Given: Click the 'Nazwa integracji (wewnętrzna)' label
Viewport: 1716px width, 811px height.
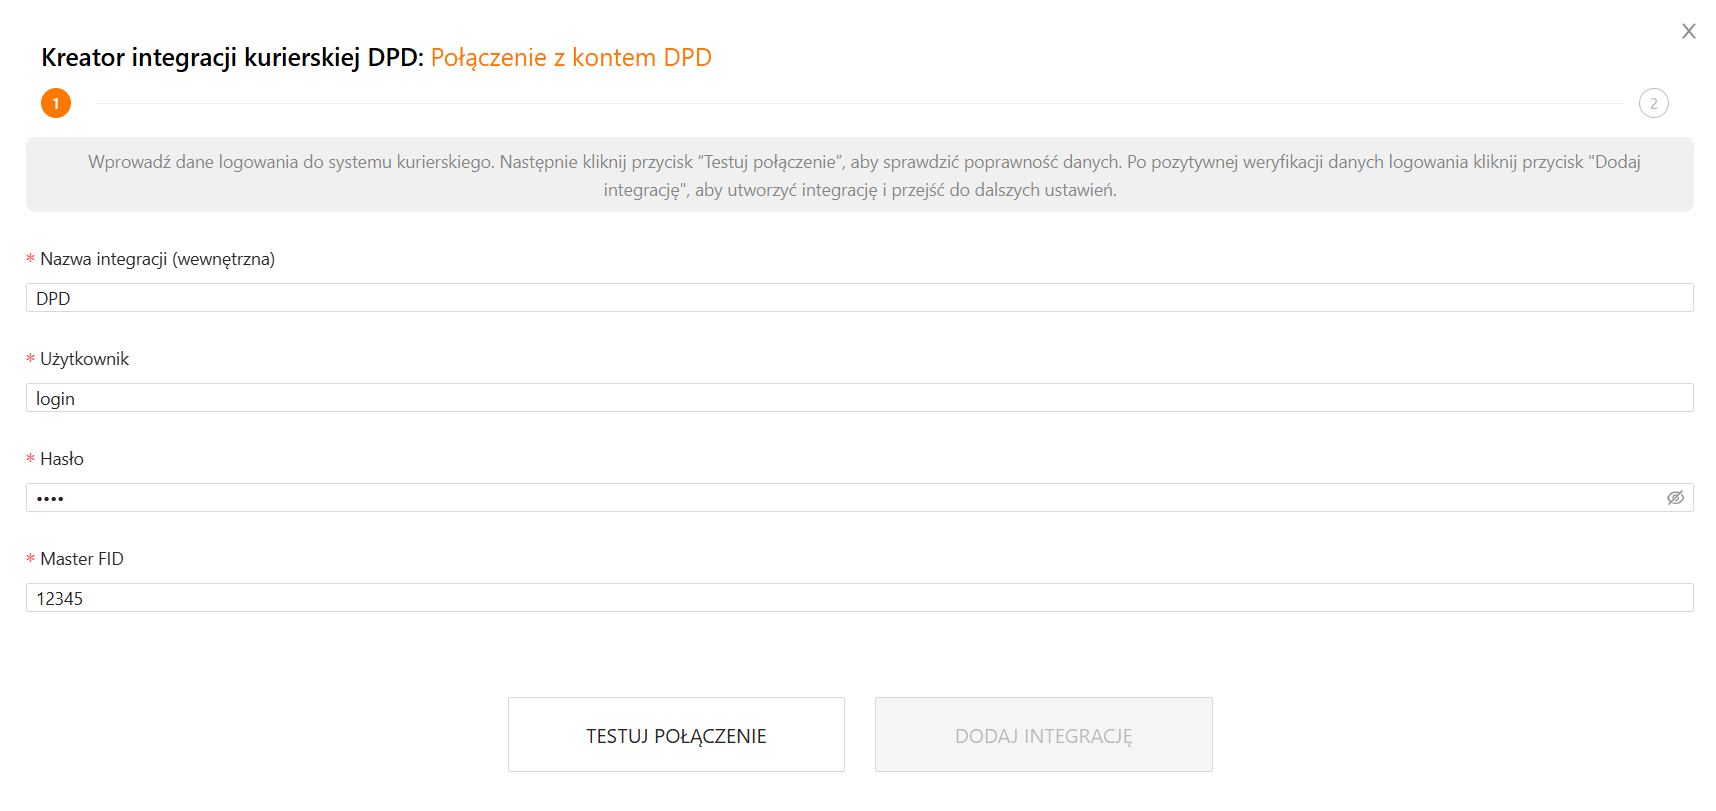Looking at the screenshot, I should click(x=157, y=259).
